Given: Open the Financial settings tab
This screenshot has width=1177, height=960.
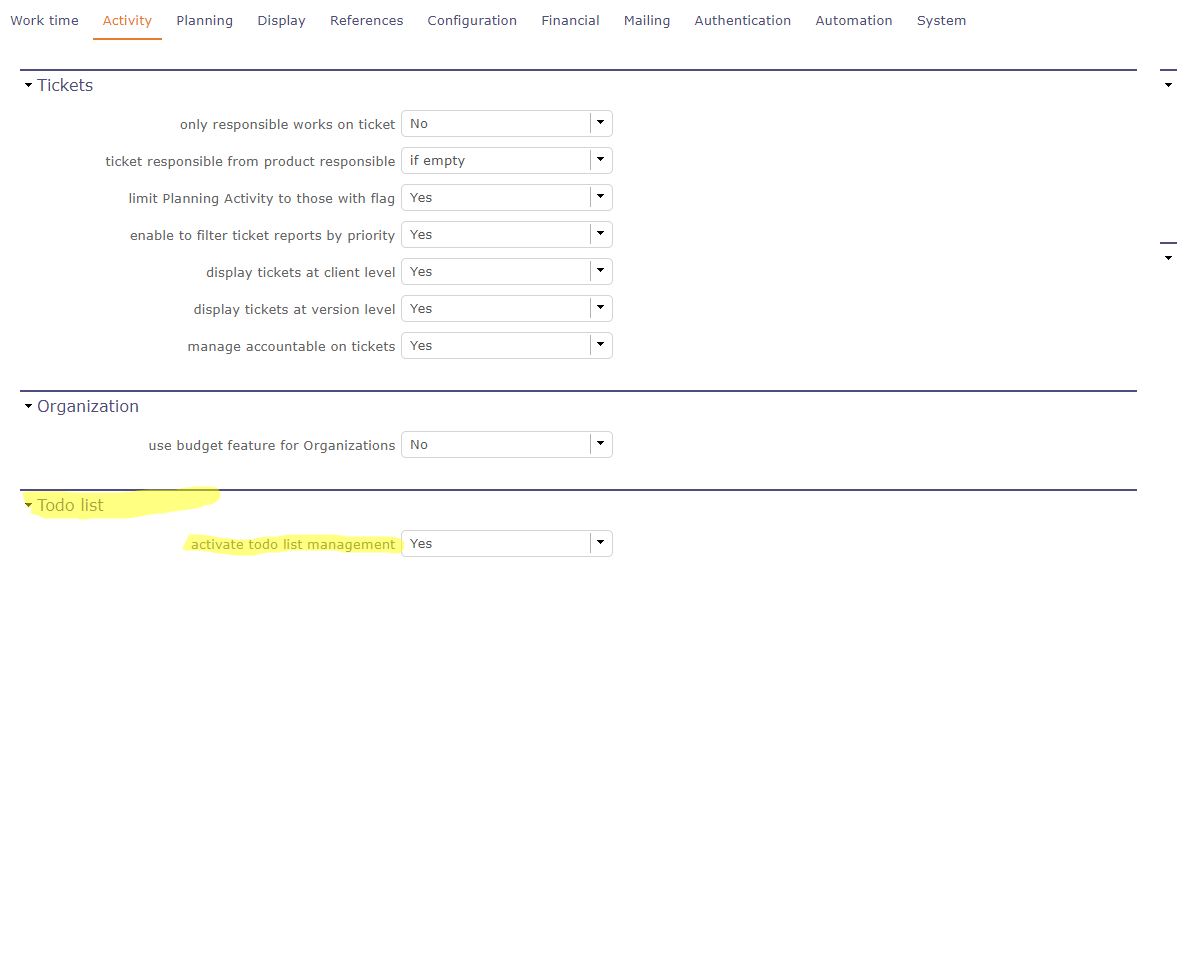Looking at the screenshot, I should 570,21.
